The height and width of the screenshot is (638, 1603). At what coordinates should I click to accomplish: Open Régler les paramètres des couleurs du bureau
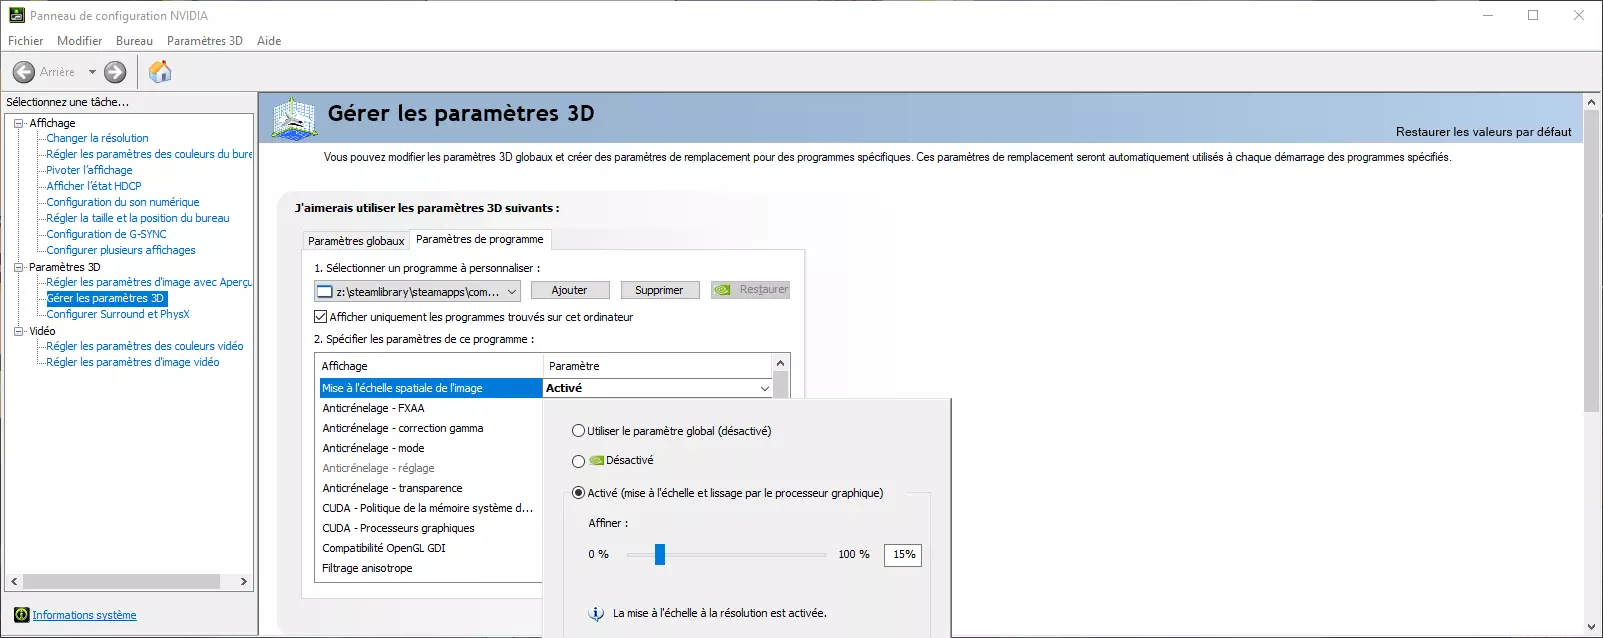point(149,154)
